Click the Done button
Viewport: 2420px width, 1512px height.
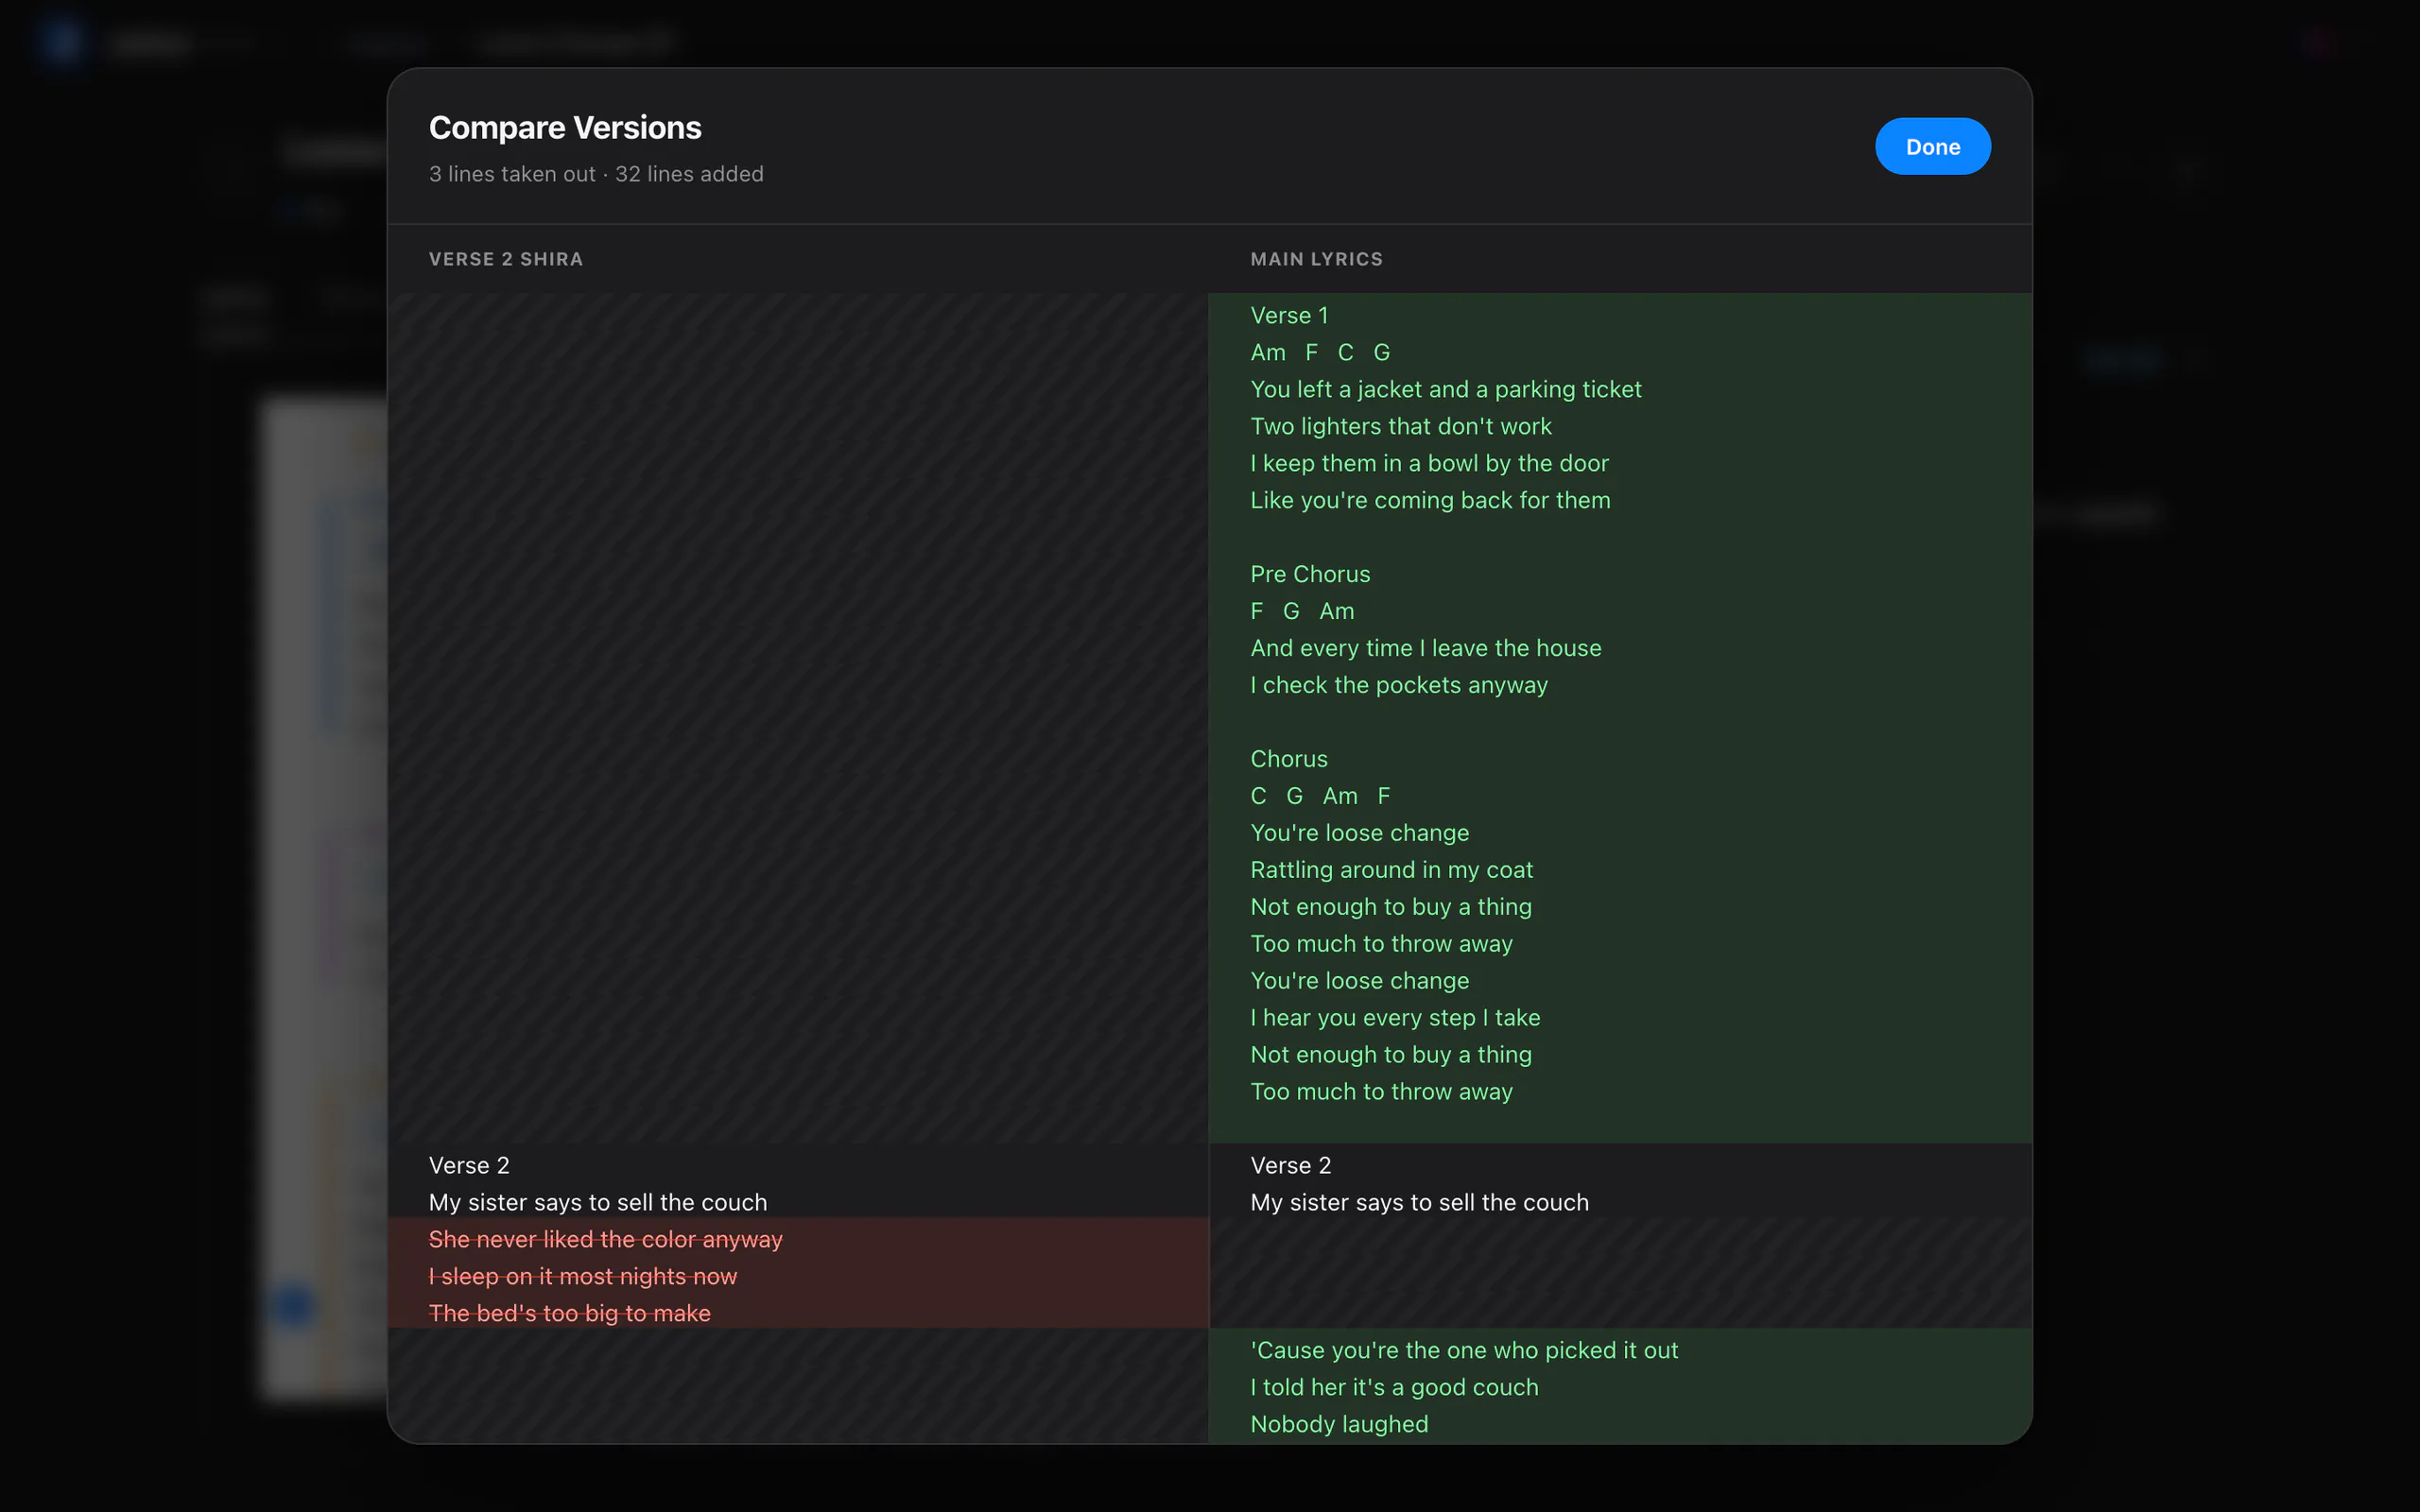(1932, 146)
